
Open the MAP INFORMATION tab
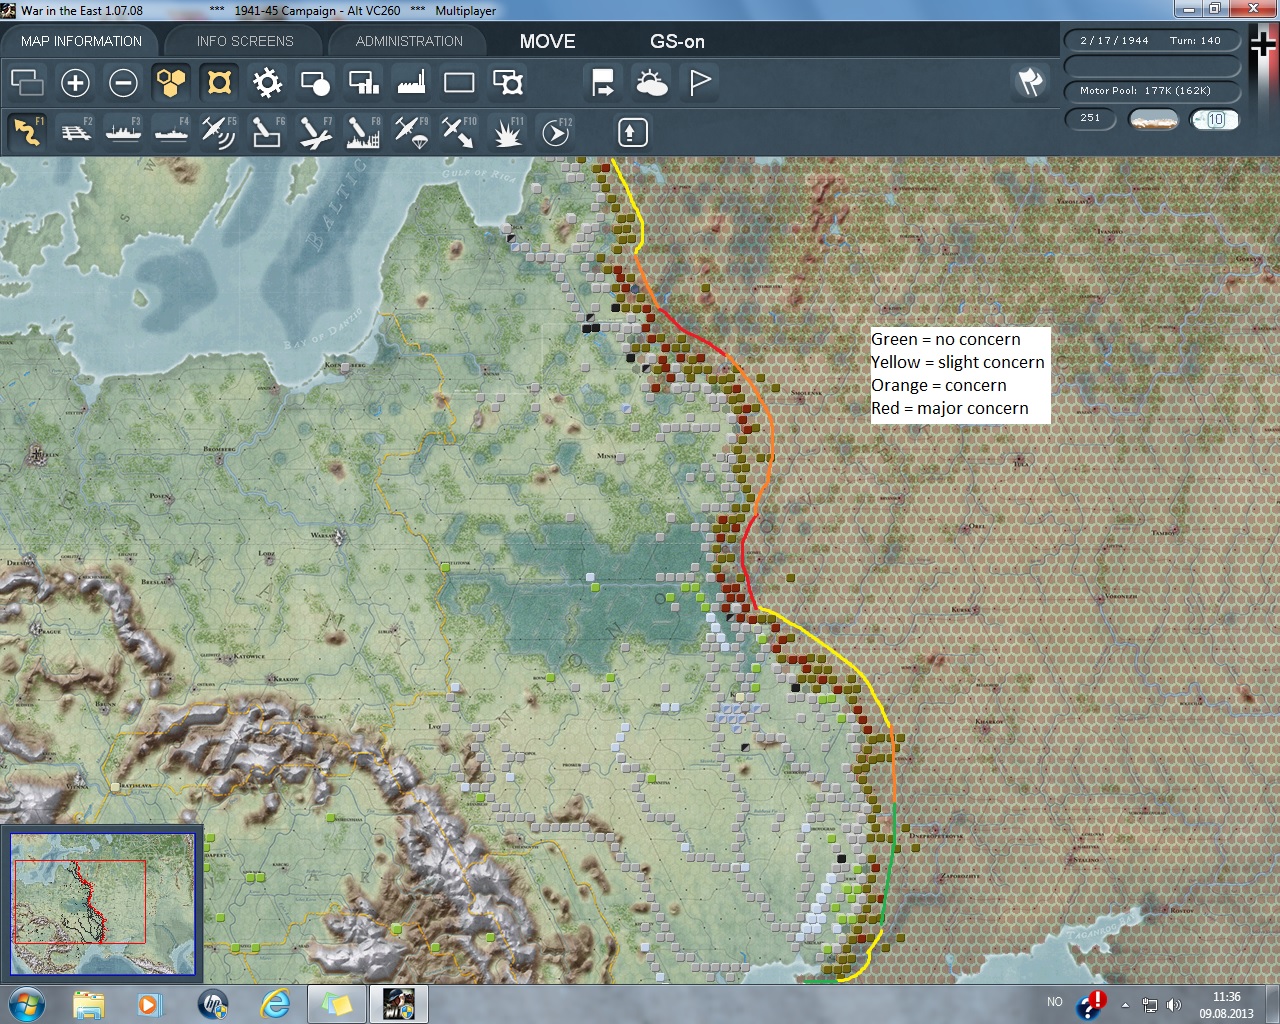pyautogui.click(x=81, y=41)
